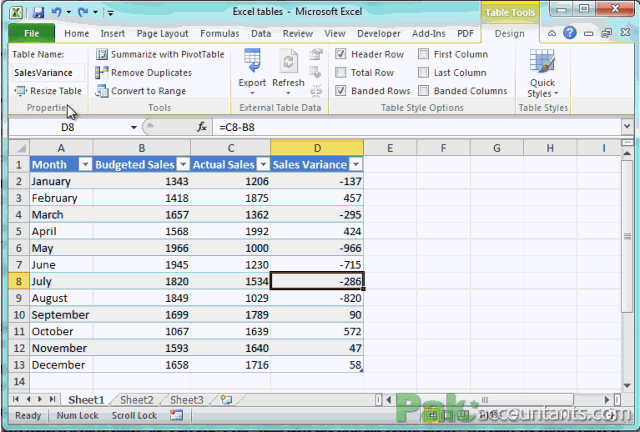Click the Export table icon
The height and width of the screenshot is (432, 640).
(x=252, y=61)
